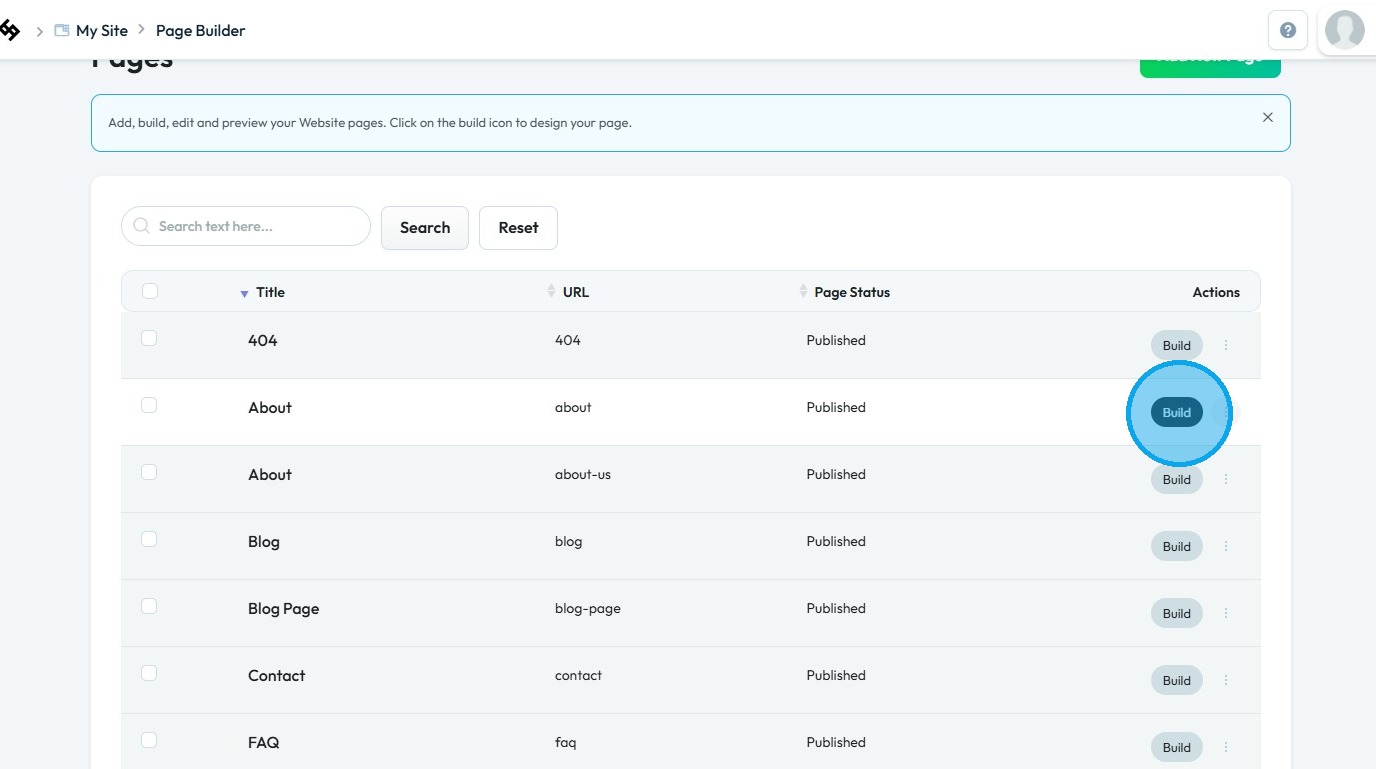Click the Search button

[425, 228]
